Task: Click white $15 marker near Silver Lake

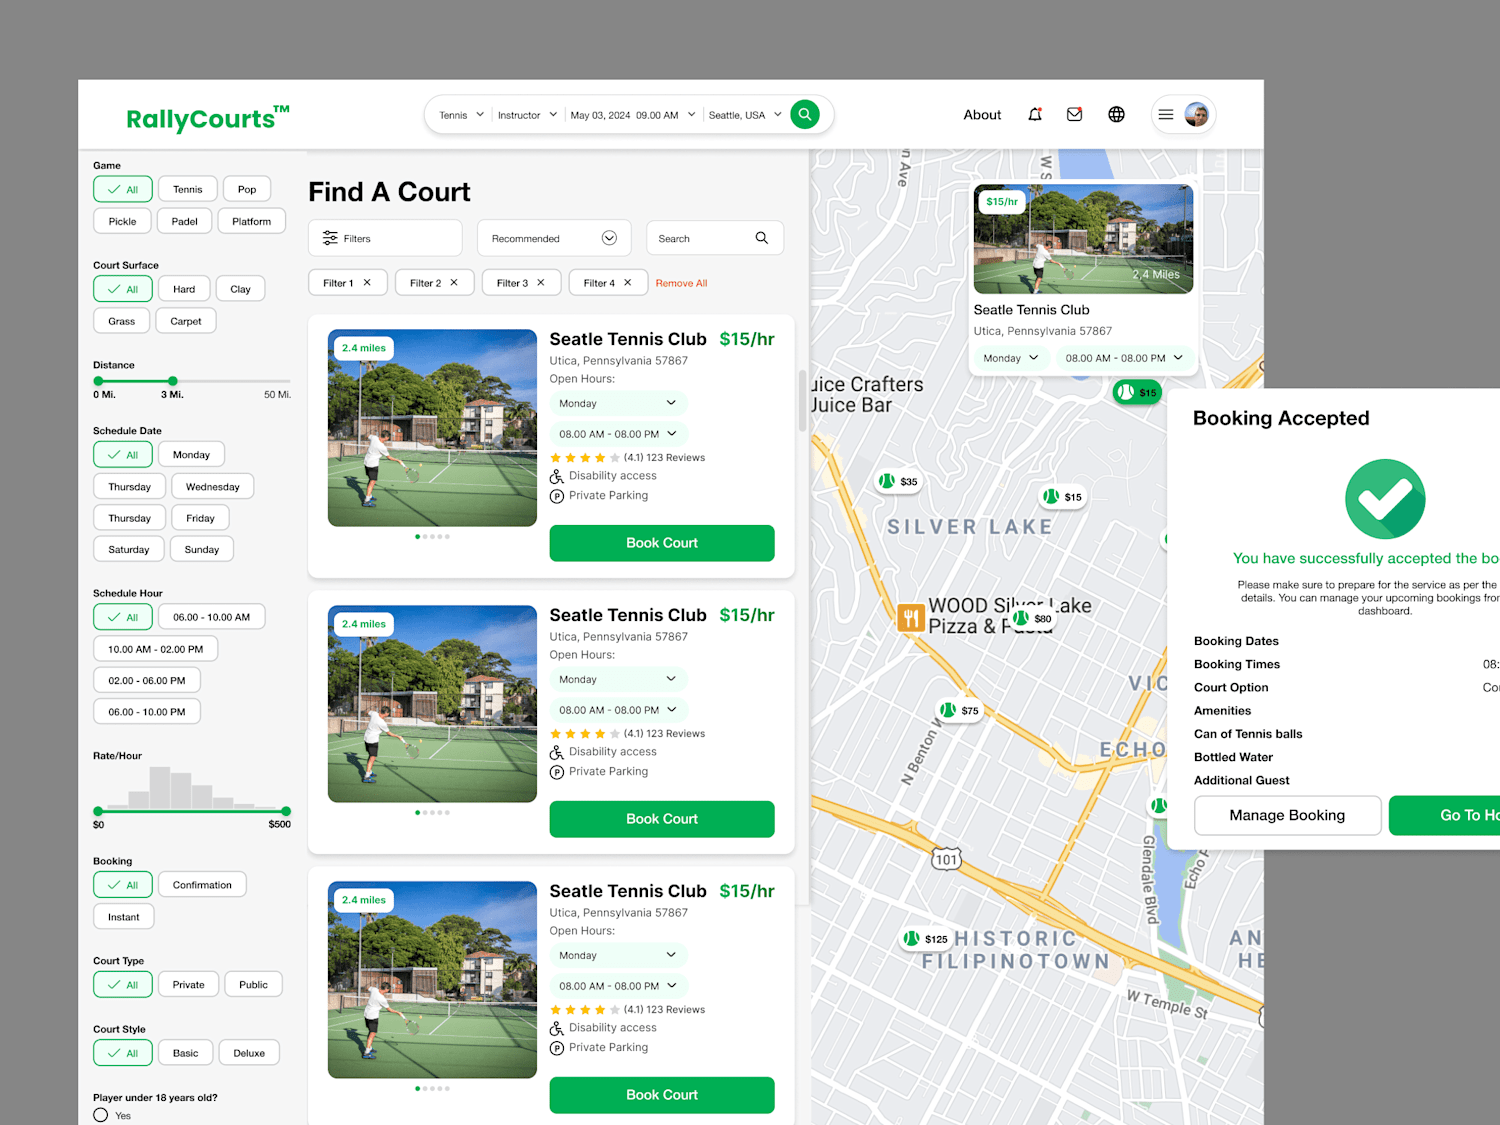Action: pyautogui.click(x=1063, y=496)
